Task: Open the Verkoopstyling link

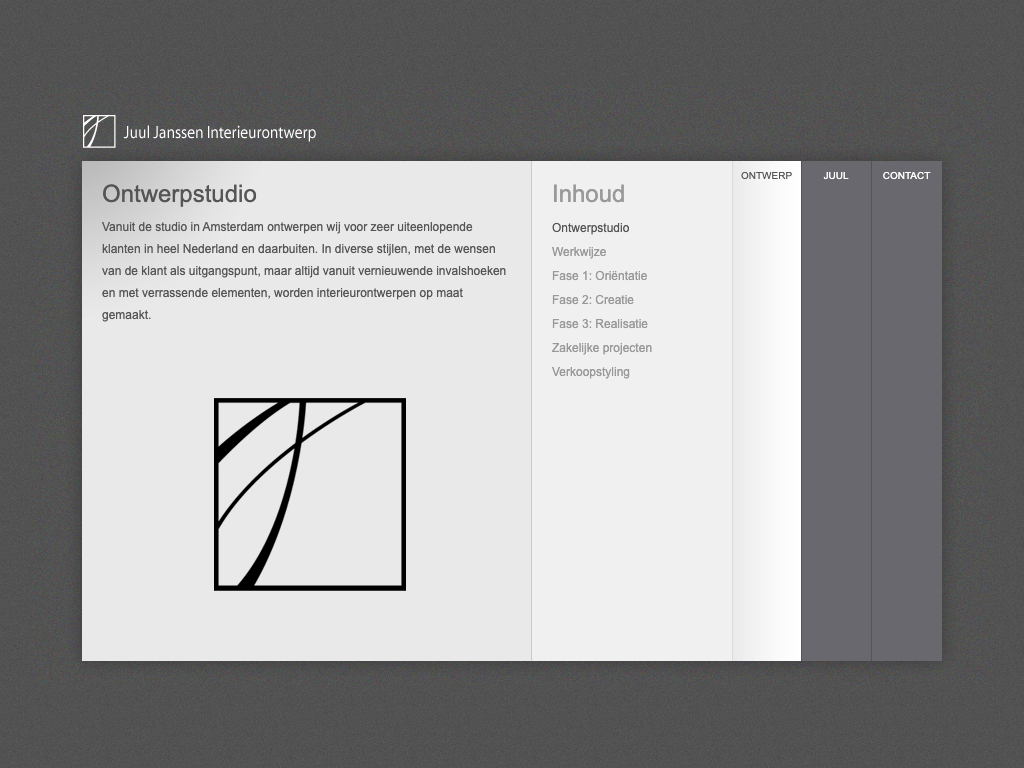Action: coord(591,372)
